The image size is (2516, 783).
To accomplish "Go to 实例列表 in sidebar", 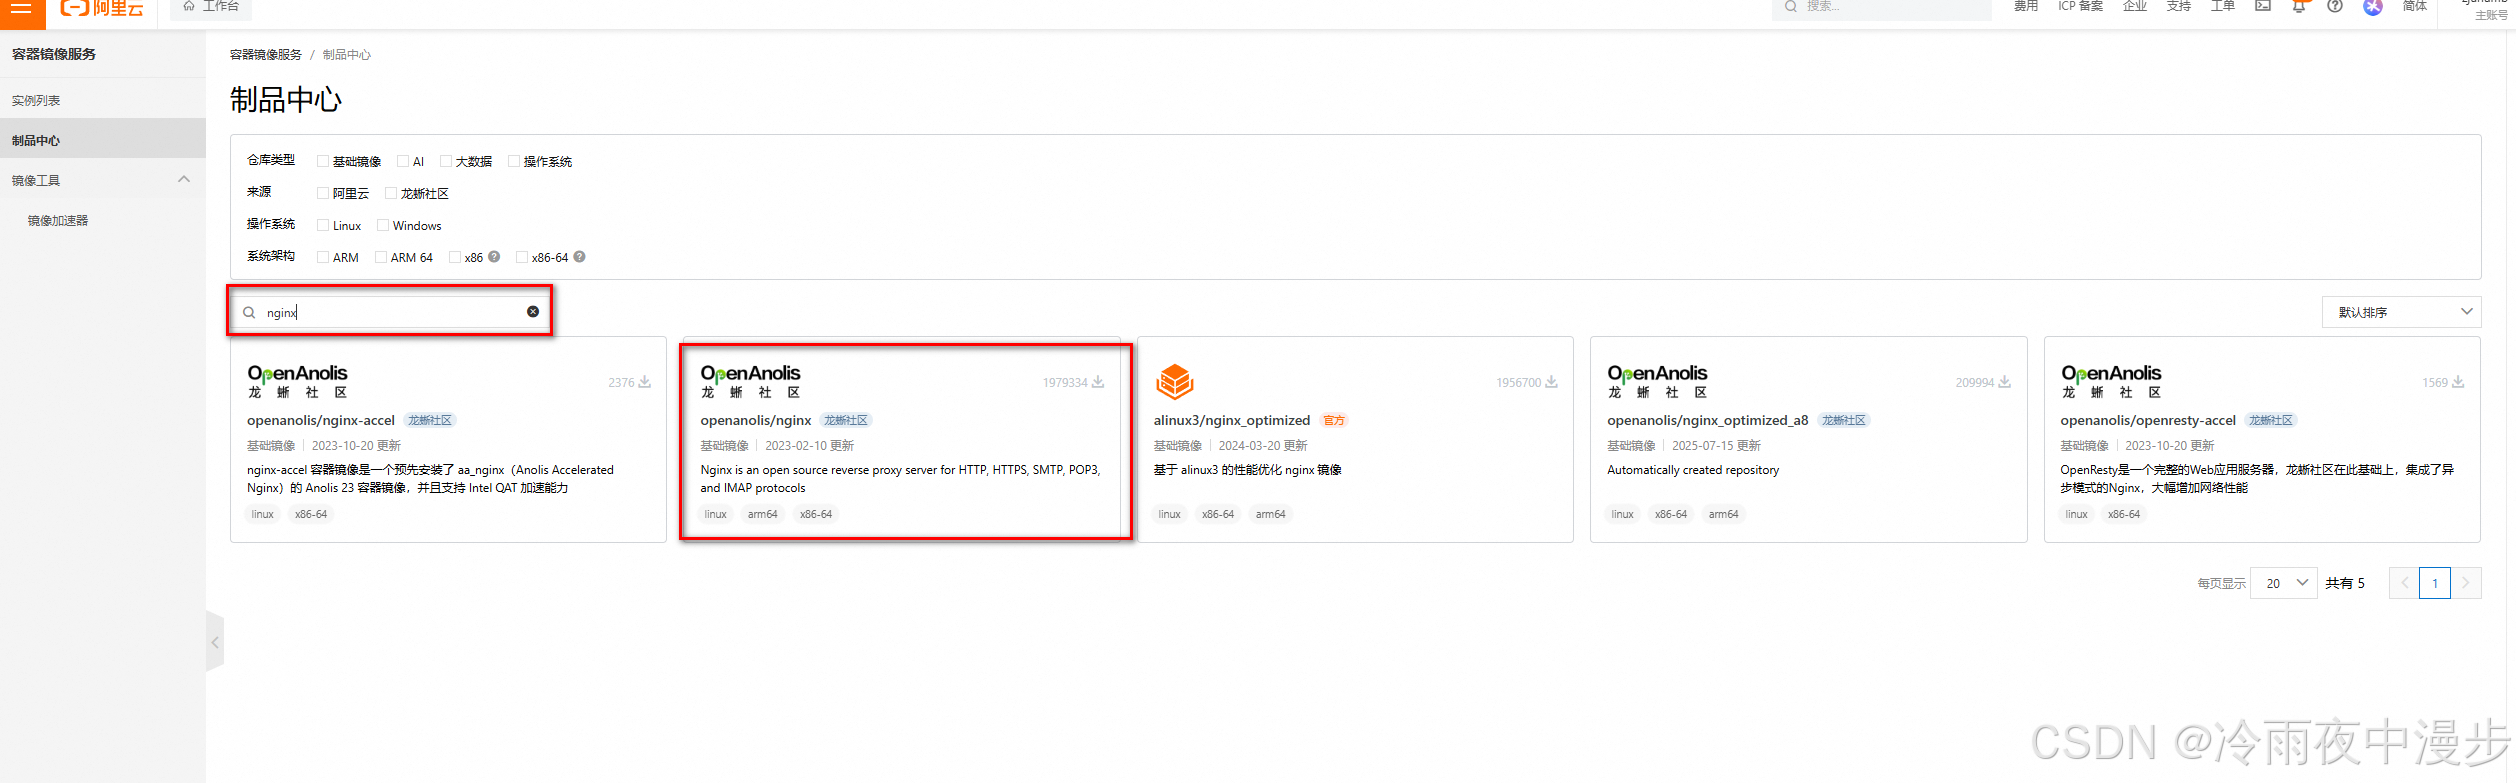I will coord(103,100).
